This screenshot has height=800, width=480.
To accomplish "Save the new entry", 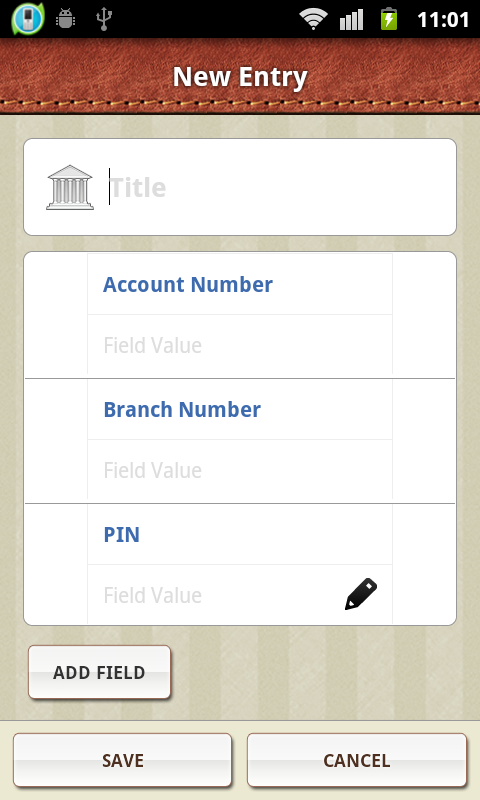I will coord(122,760).
